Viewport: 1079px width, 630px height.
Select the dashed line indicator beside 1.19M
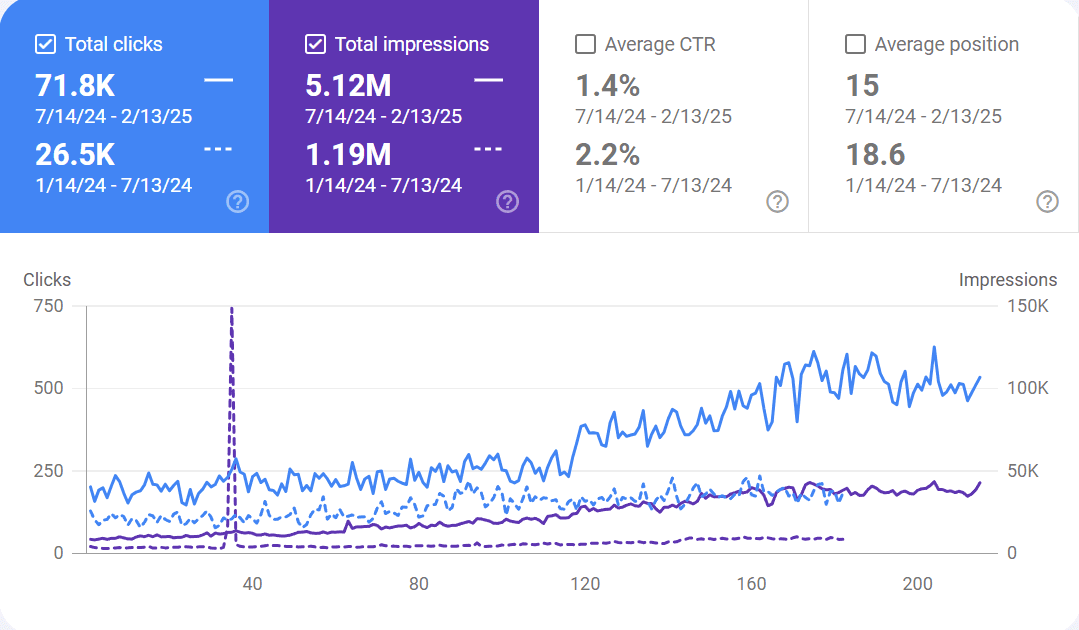tap(487, 148)
